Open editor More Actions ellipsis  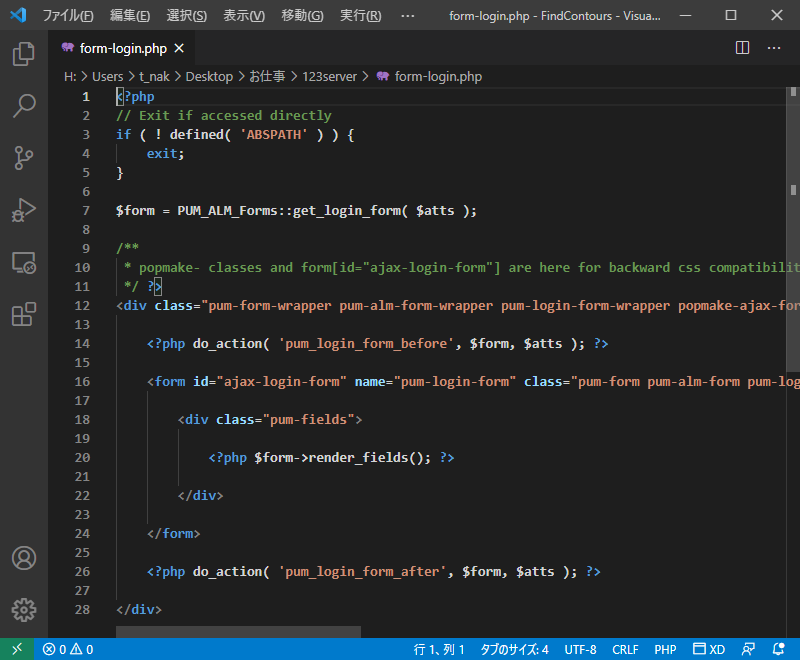point(774,48)
